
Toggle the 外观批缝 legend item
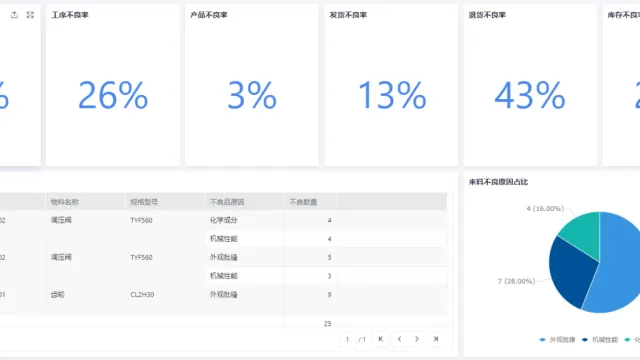tap(557, 340)
